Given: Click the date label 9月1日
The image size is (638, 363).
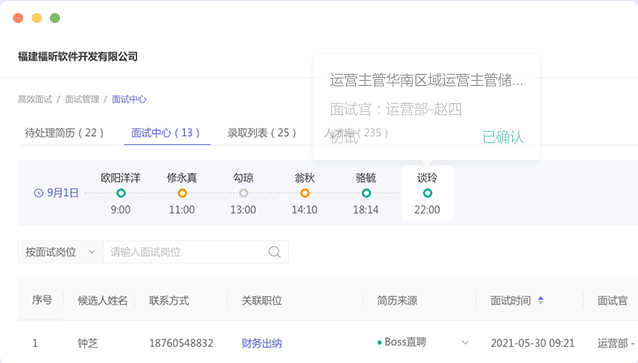Looking at the screenshot, I should point(63,193).
